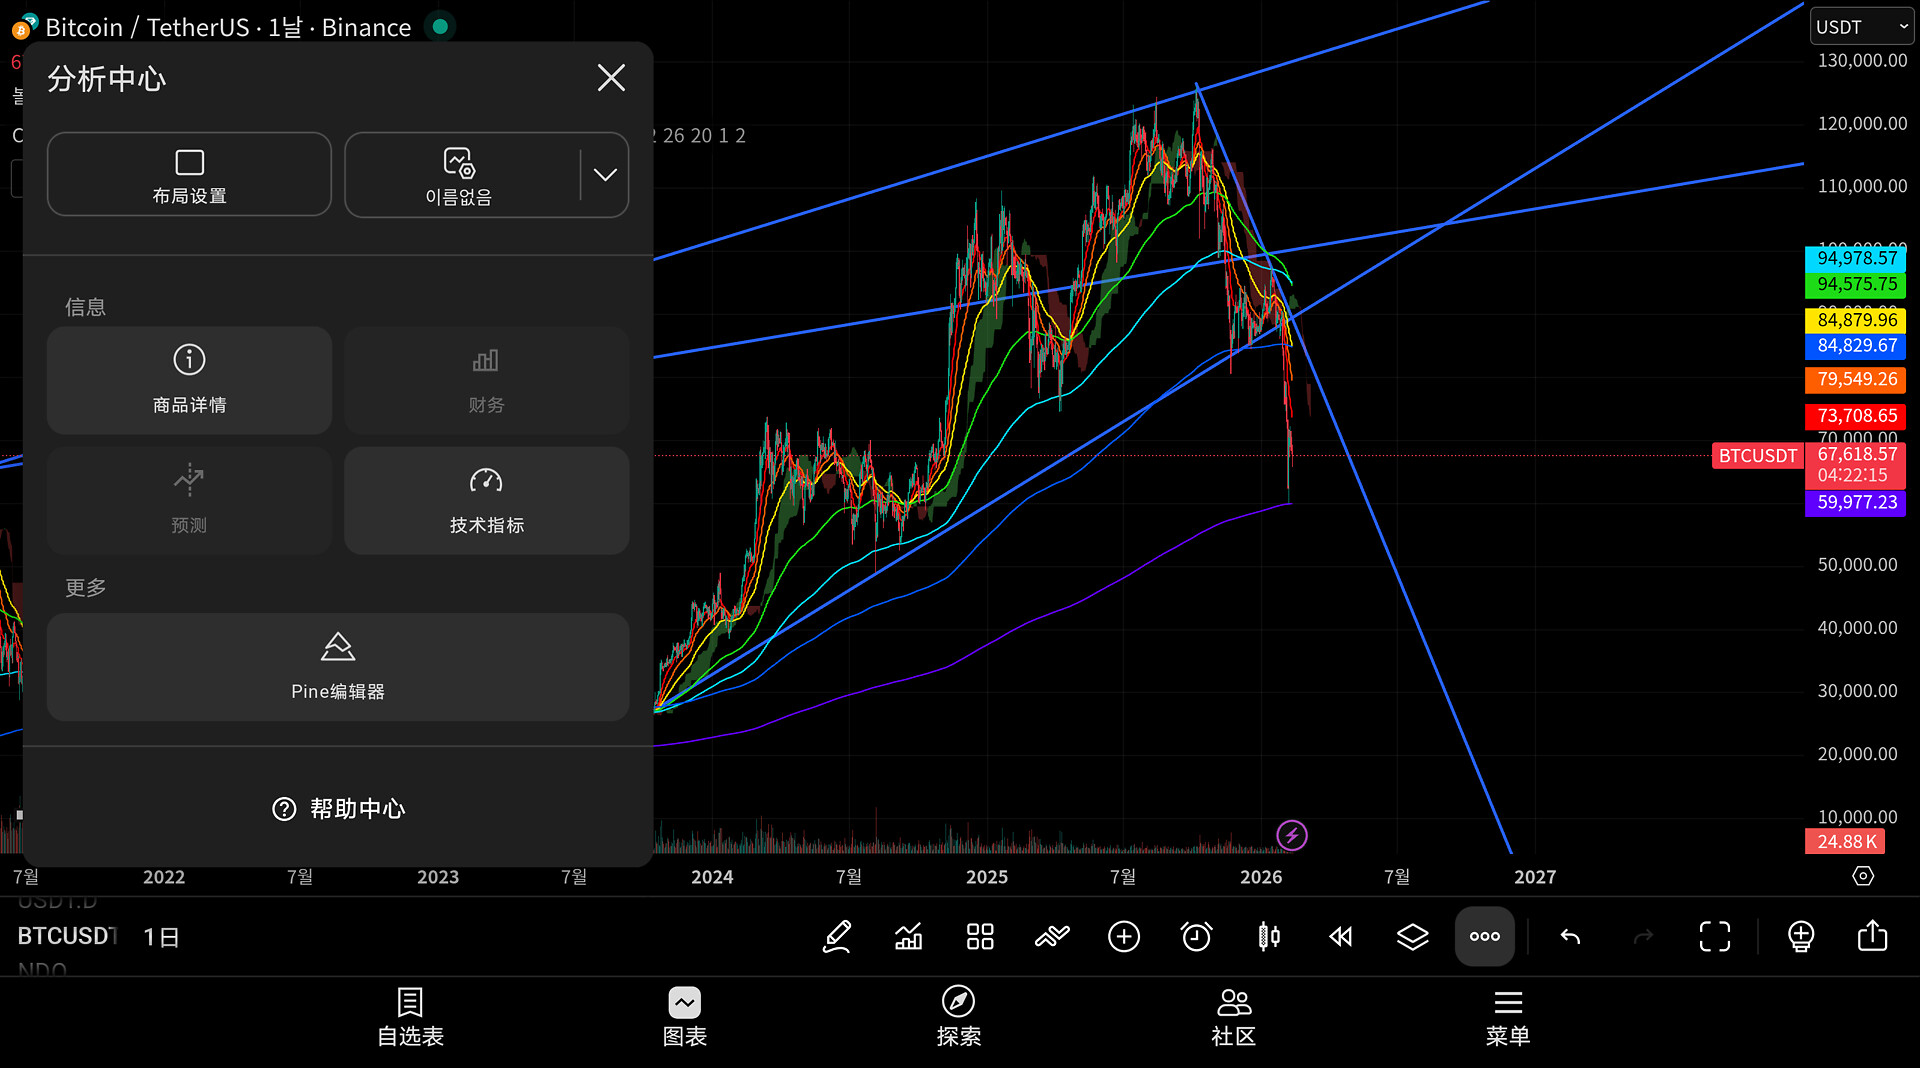Screen dimensions: 1920x1068
Task: Redo the chart action
Action: pos(1643,937)
